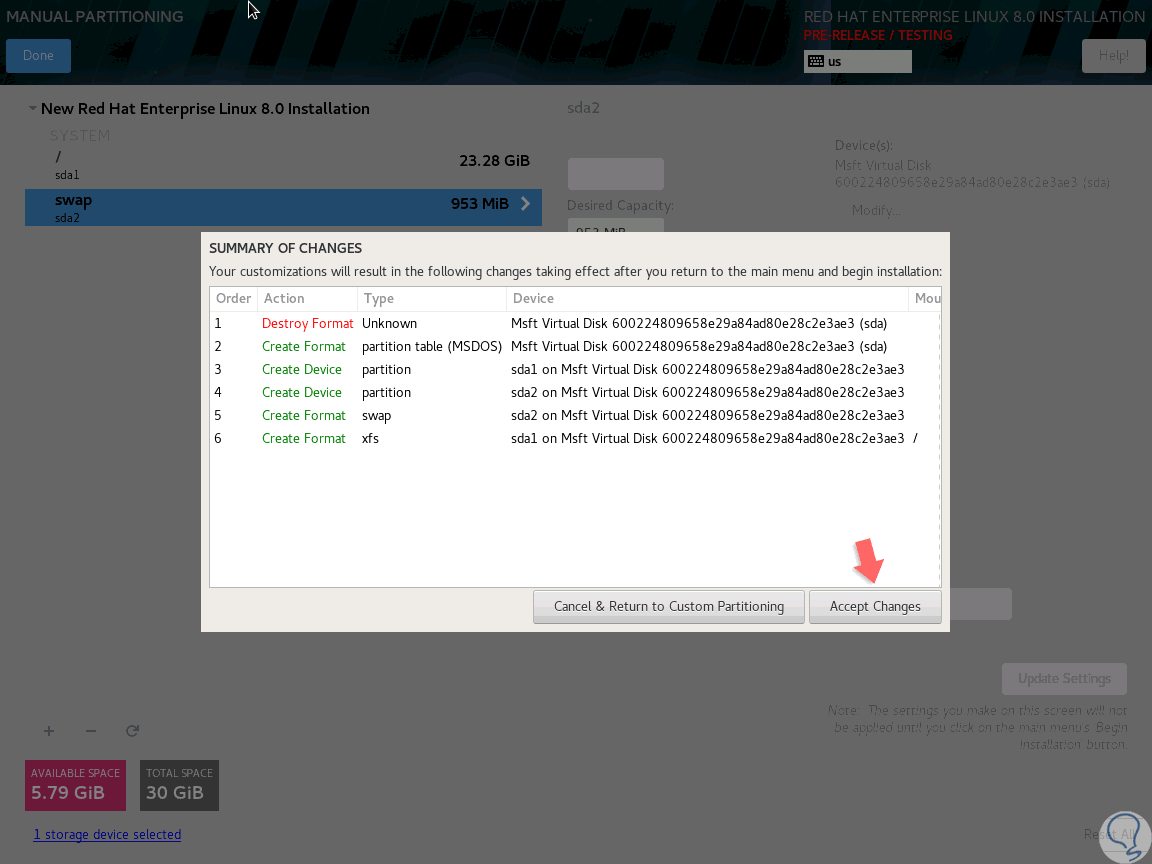Open the 1 storage device selected link
The image size is (1152, 864).
(107, 835)
